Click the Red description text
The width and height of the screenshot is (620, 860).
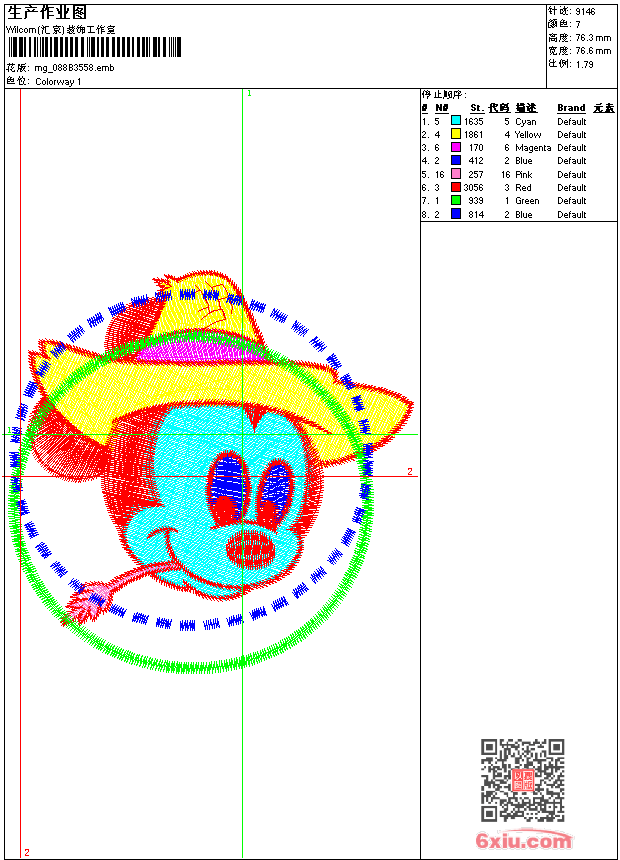coord(523,188)
